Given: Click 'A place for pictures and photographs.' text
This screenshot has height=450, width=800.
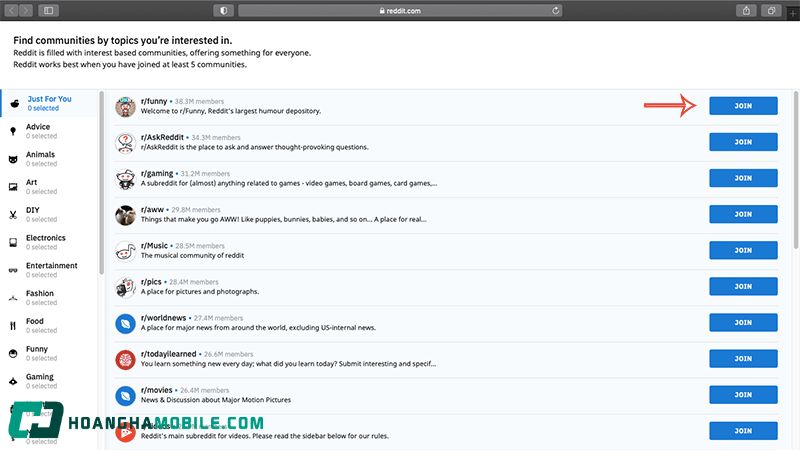Looking at the screenshot, I should pos(200,292).
